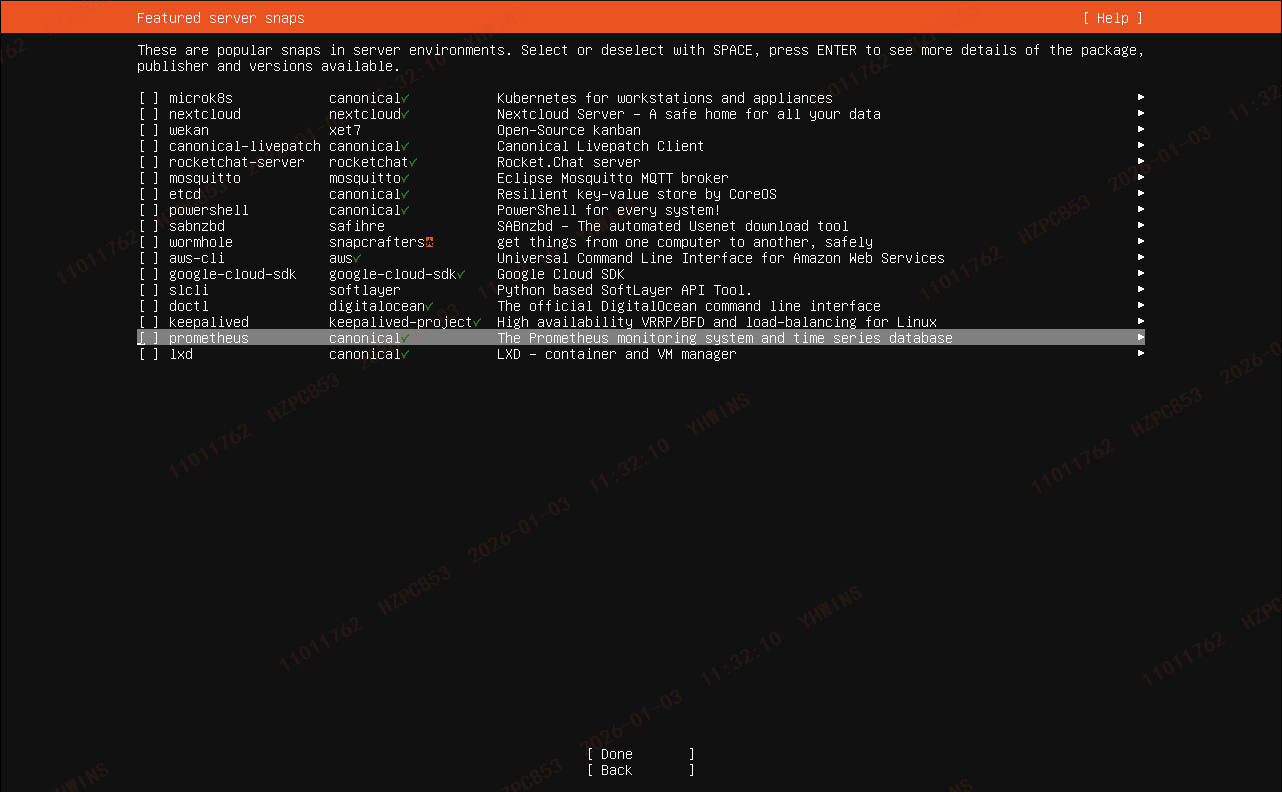Enable canonical-livepatch snap checkbox
The image size is (1282, 792).
(148, 146)
